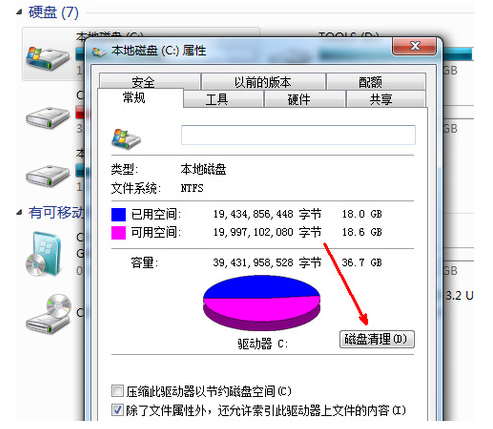Select the third hard drive icon in Explorer
Screen dimensions: 493x429
pos(48,176)
